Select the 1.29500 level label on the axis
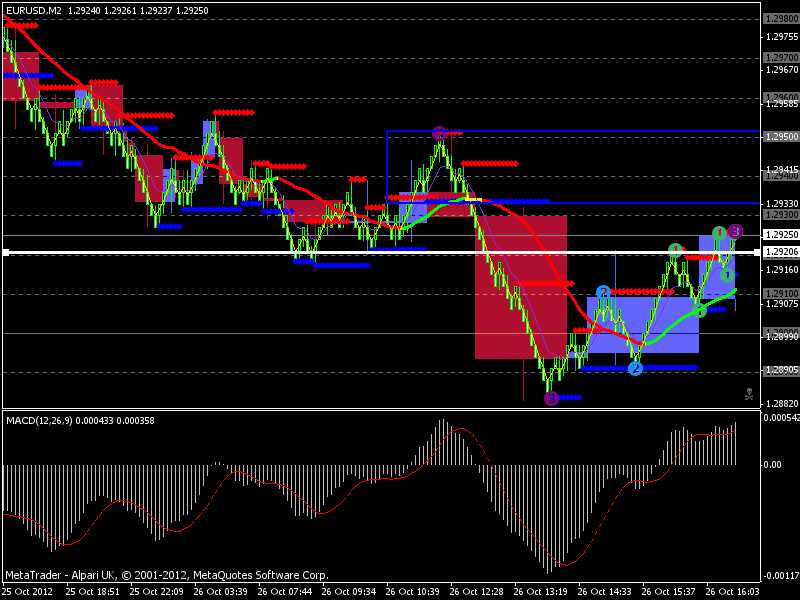Viewport: 800px width, 600px height. (x=782, y=137)
